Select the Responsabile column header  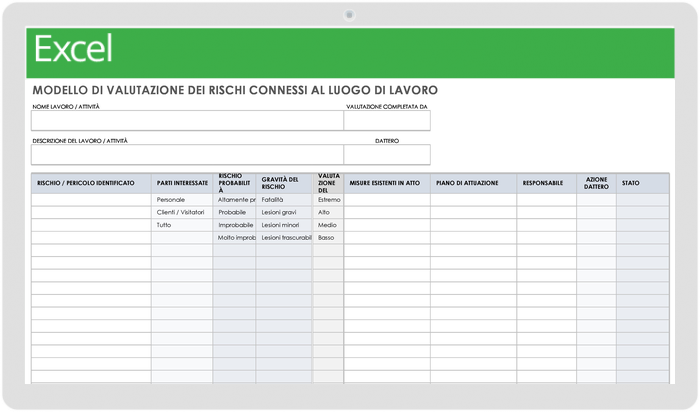(546, 183)
